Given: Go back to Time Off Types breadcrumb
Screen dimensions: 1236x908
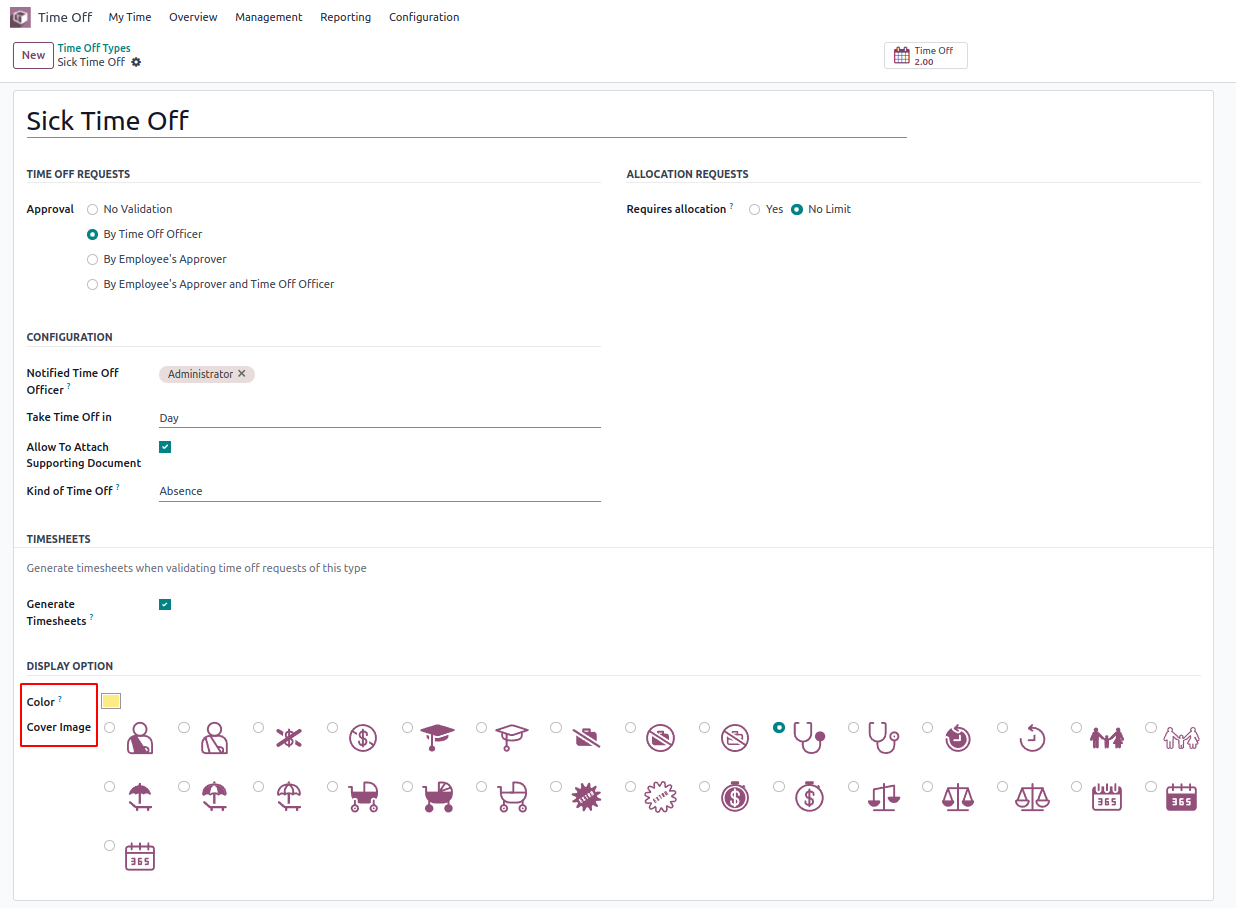Looking at the screenshot, I should coord(94,48).
